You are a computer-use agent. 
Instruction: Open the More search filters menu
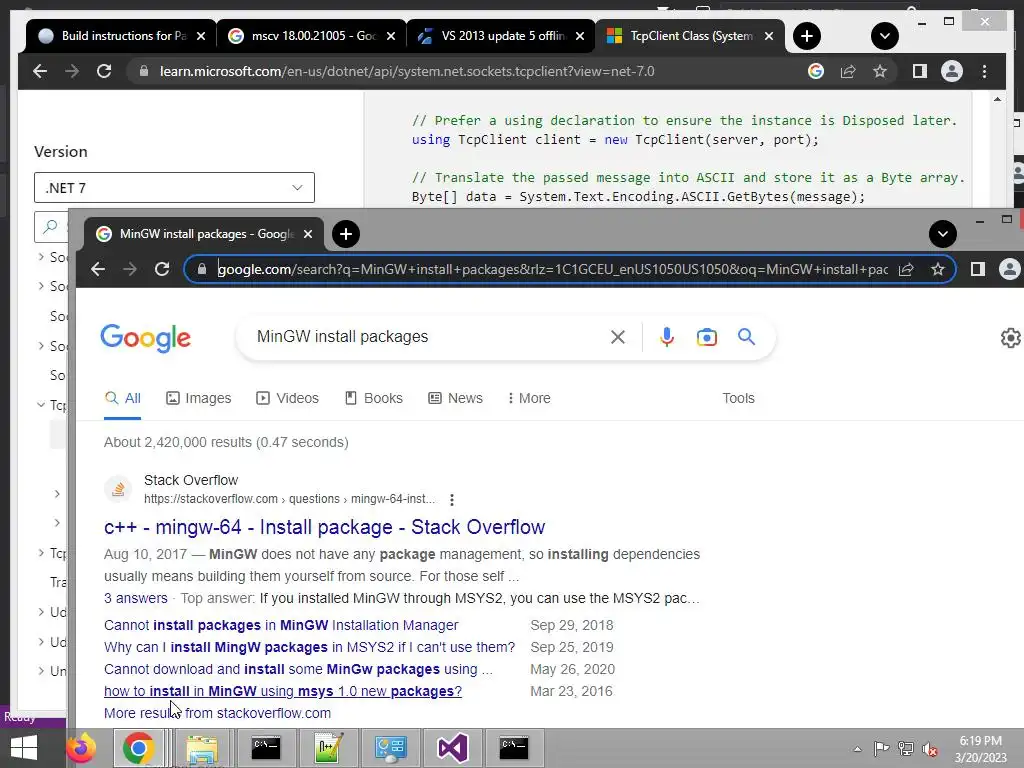pyautogui.click(x=529, y=398)
